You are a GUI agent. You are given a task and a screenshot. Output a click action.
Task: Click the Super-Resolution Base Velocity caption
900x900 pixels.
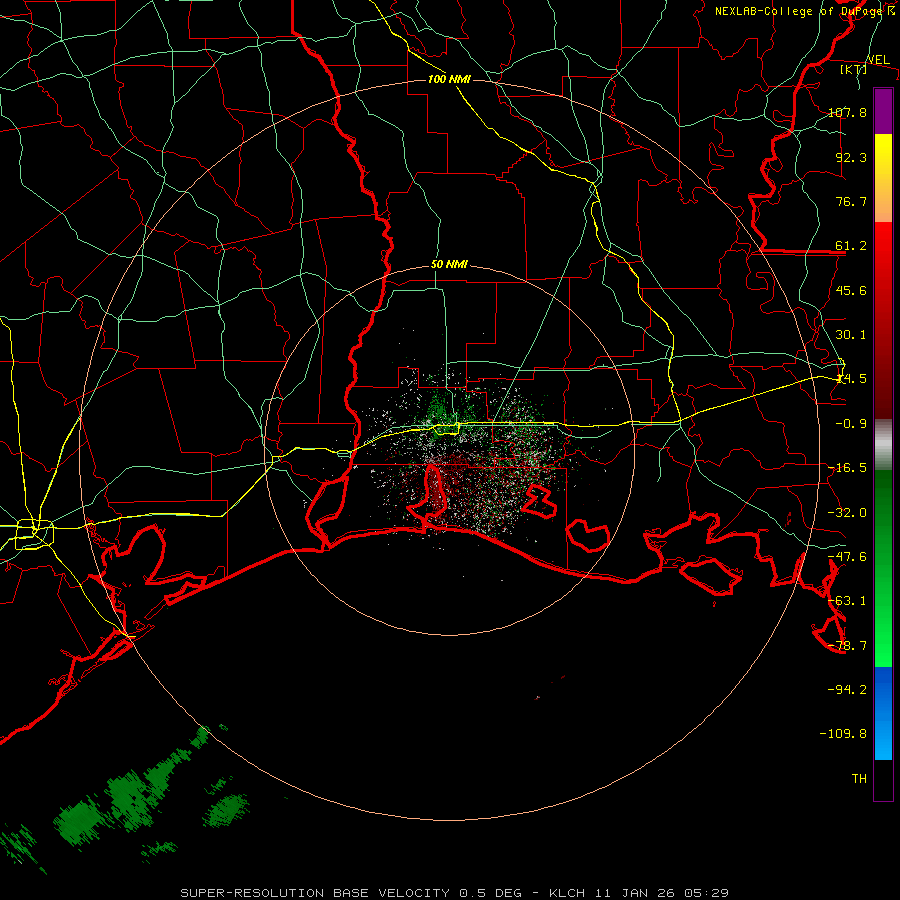click(455, 893)
